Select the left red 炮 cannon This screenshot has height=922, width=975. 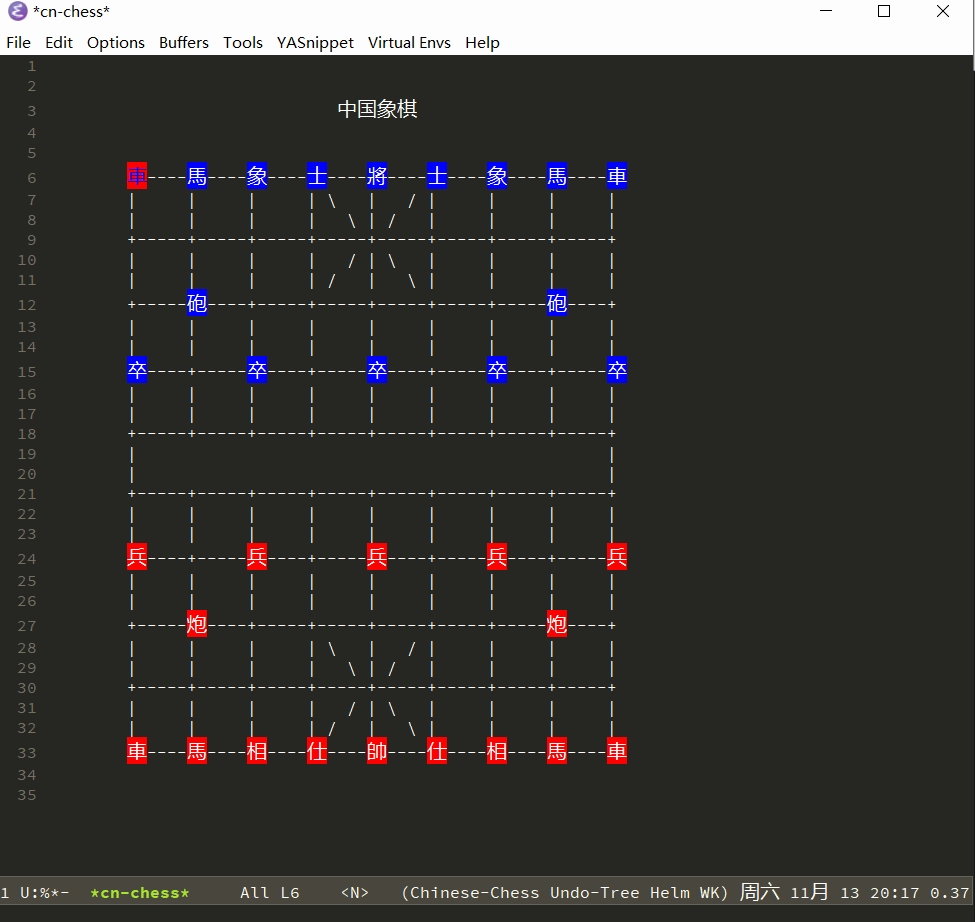tap(197, 624)
